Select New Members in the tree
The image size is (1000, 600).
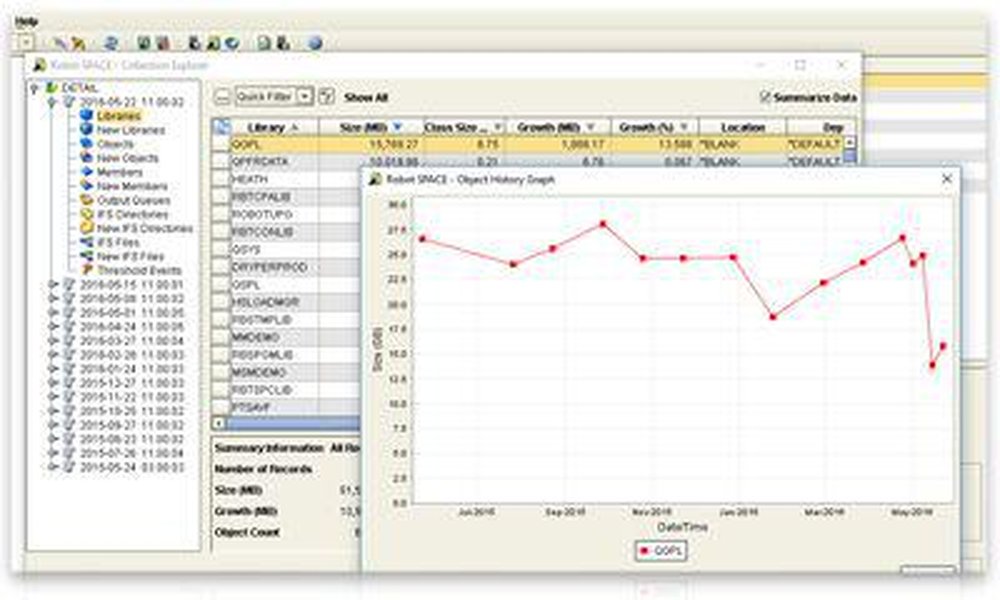132,186
